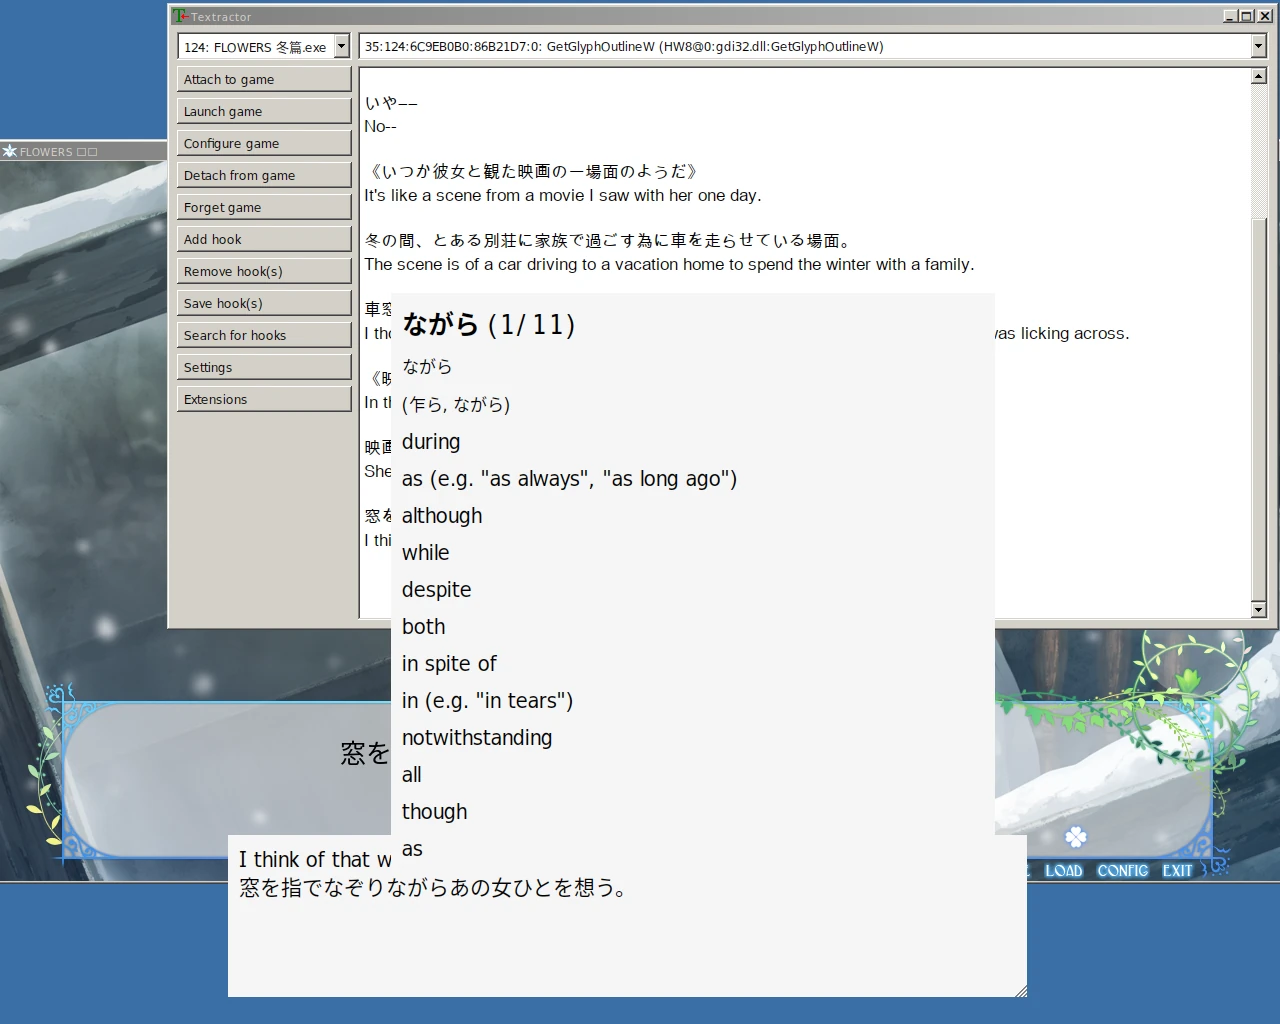Minimize the Textractor window

pos(1230,16)
